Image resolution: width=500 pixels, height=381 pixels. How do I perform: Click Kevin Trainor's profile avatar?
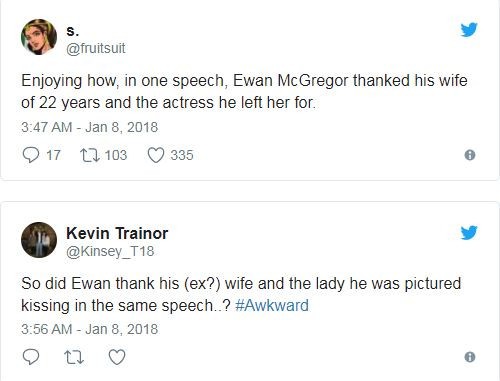[x=39, y=240]
